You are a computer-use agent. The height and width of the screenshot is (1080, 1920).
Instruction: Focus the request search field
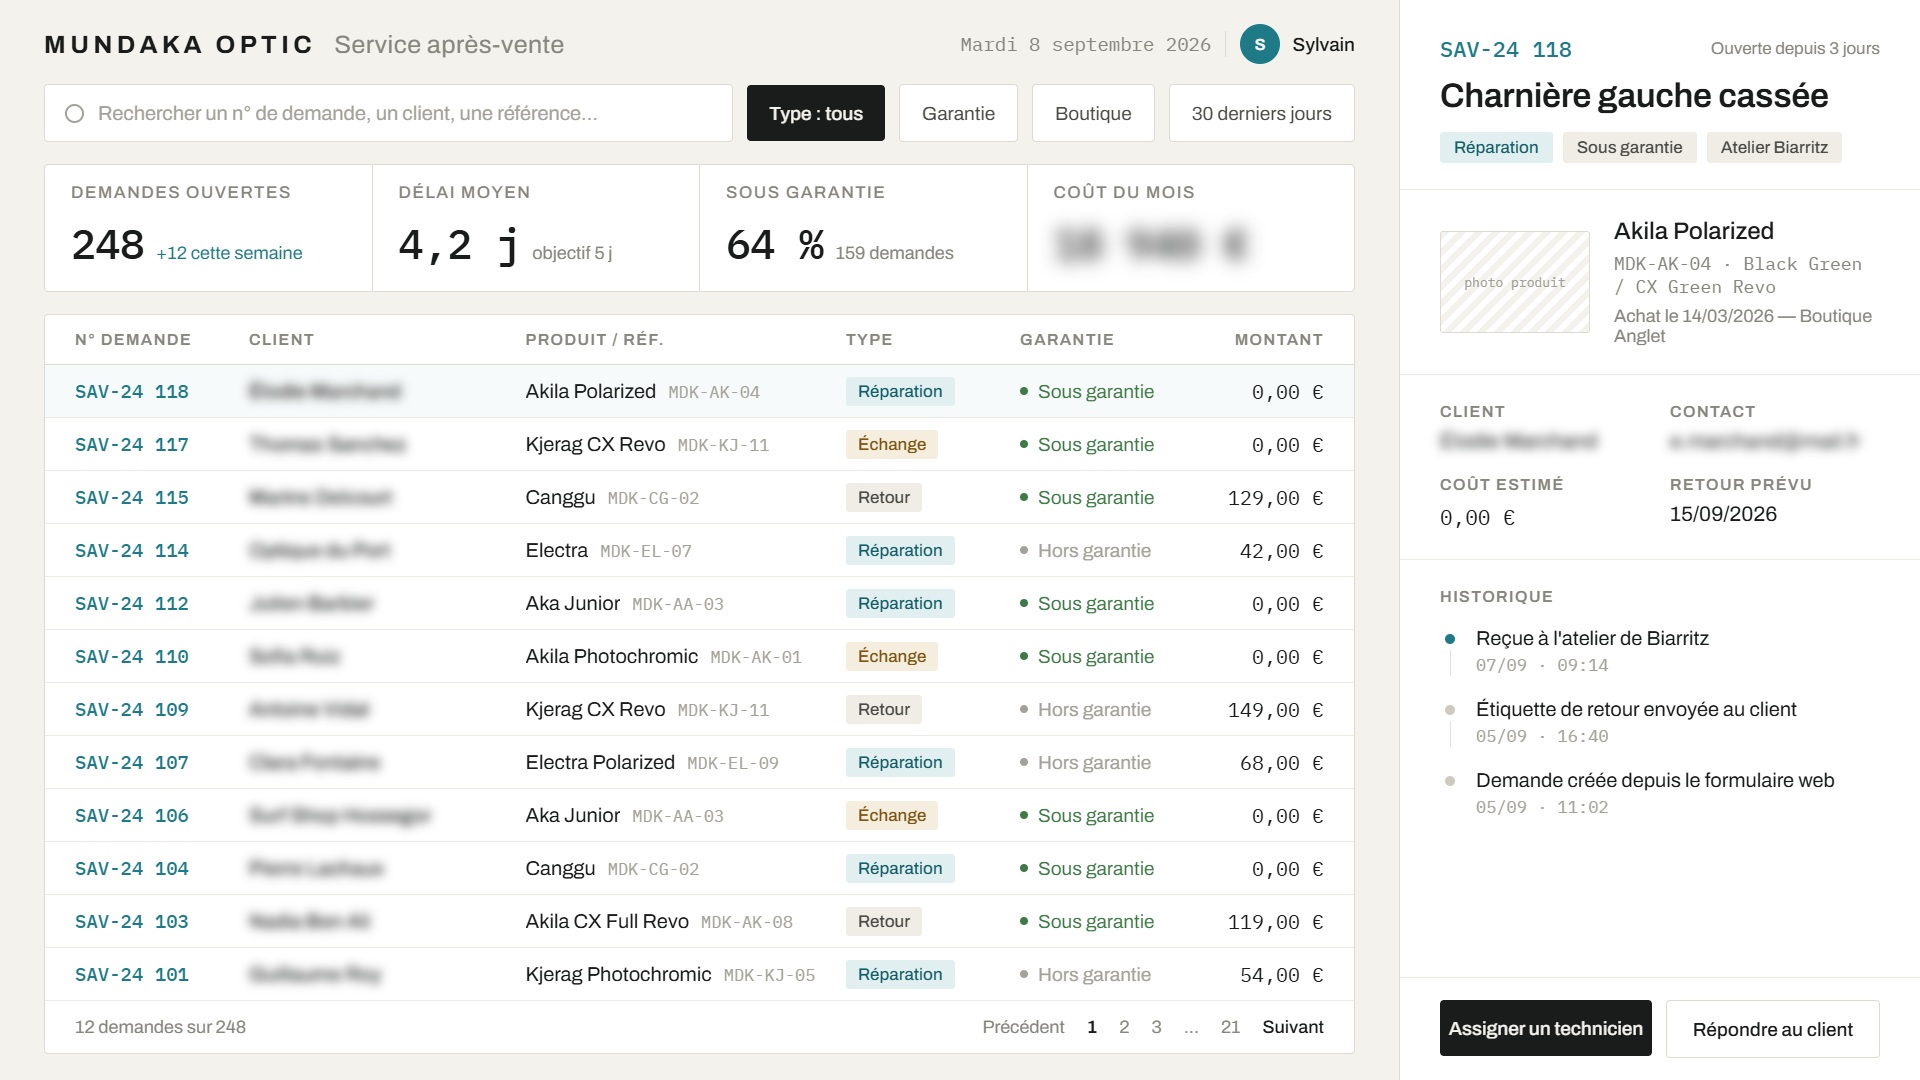[x=388, y=113]
